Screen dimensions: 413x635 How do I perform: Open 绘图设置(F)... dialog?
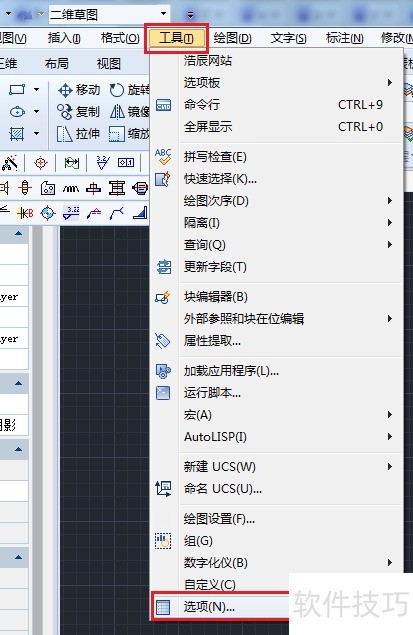pos(275,519)
